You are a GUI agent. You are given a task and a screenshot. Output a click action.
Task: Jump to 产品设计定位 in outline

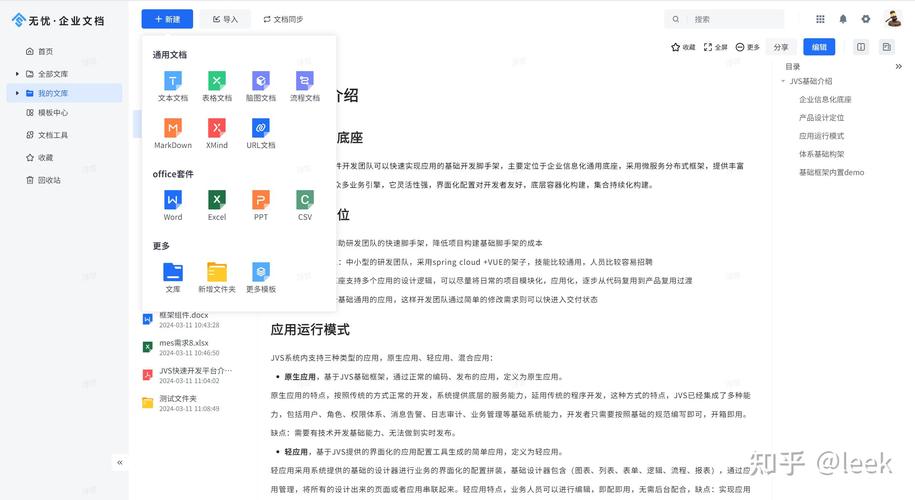pyautogui.click(x=822, y=118)
